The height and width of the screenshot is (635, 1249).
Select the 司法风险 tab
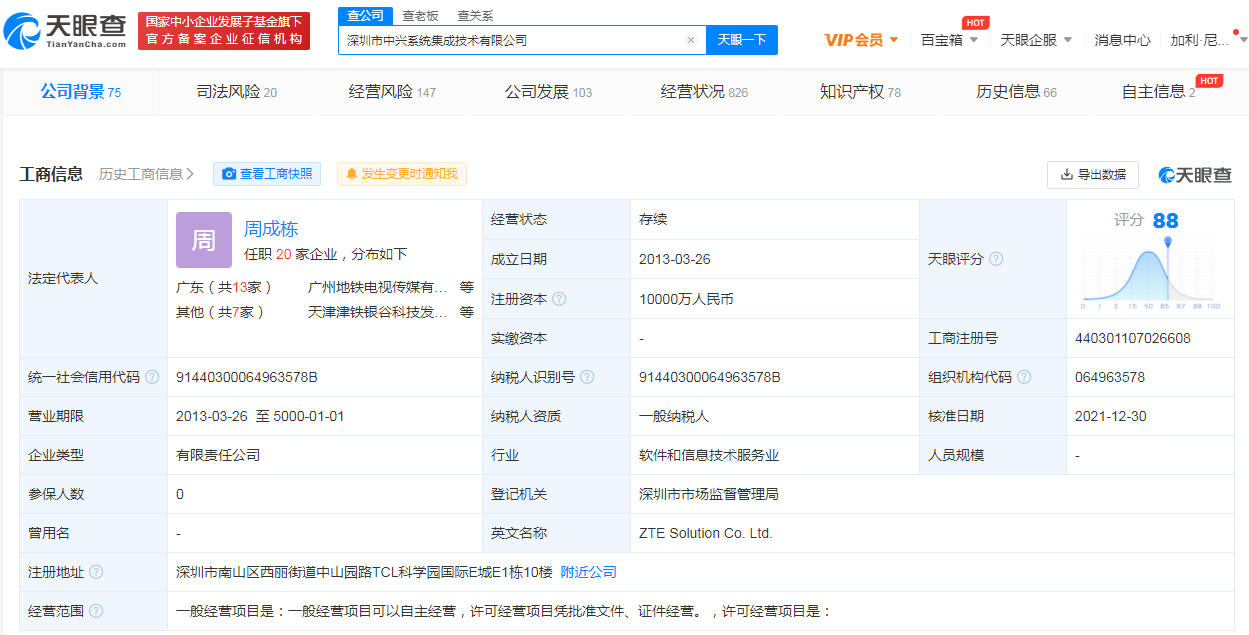[x=237, y=92]
